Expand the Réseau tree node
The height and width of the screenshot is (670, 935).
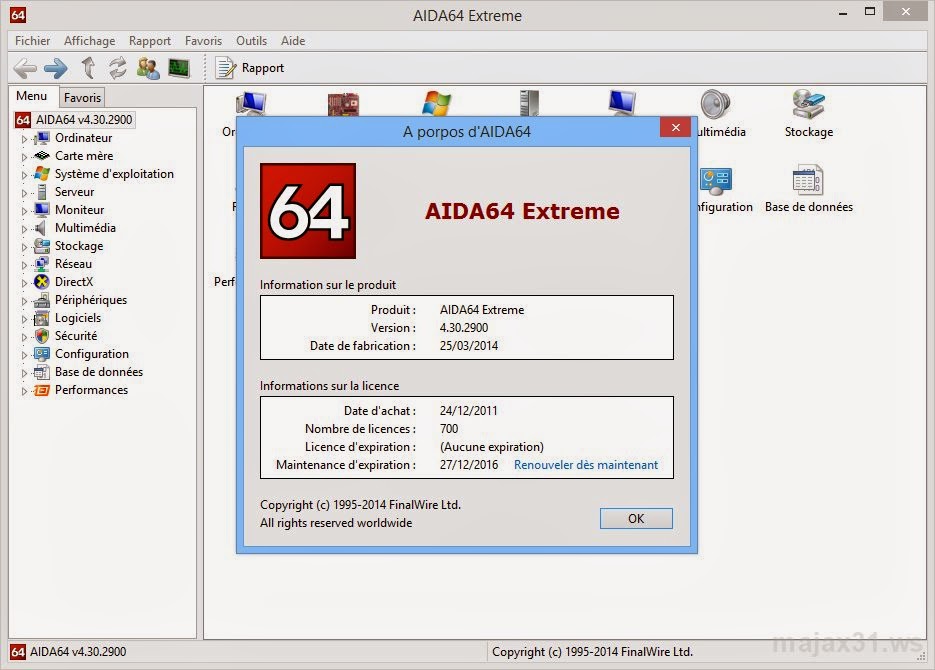click(x=23, y=264)
